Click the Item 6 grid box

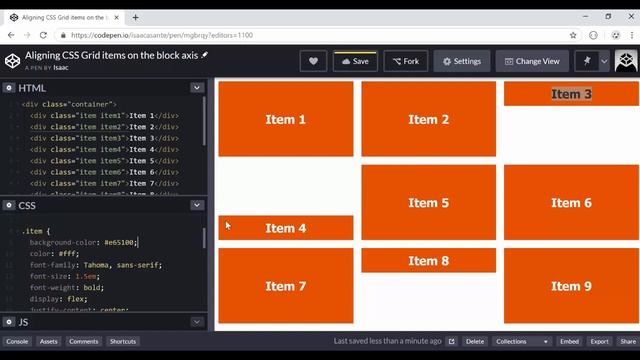click(x=571, y=202)
